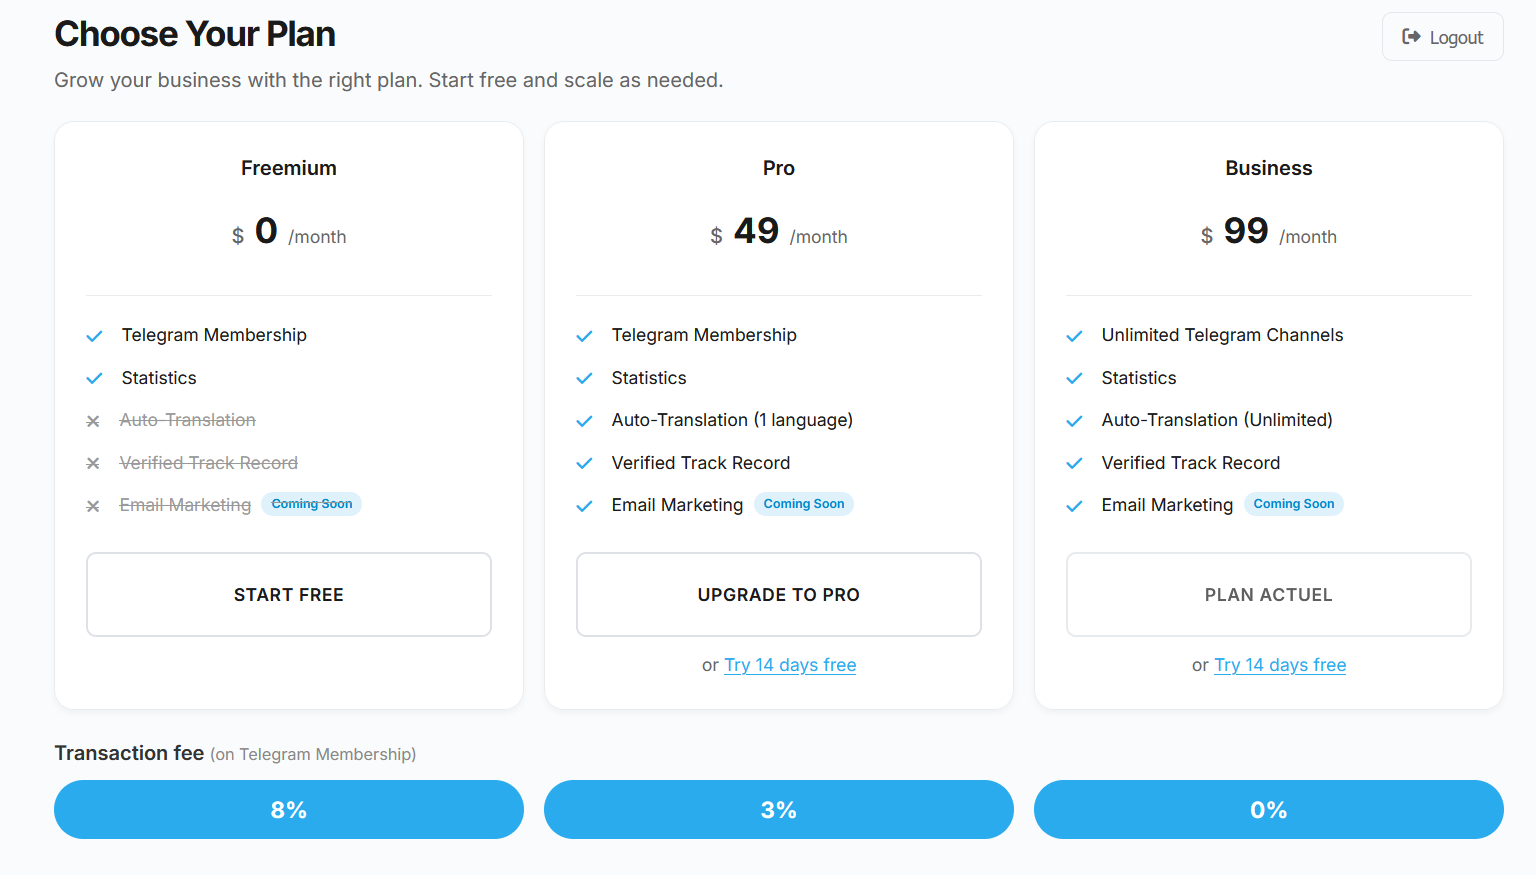Viewport: 1536px width, 875px height.
Task: Click the Coming Soon badge in Pro plan
Action: point(804,504)
